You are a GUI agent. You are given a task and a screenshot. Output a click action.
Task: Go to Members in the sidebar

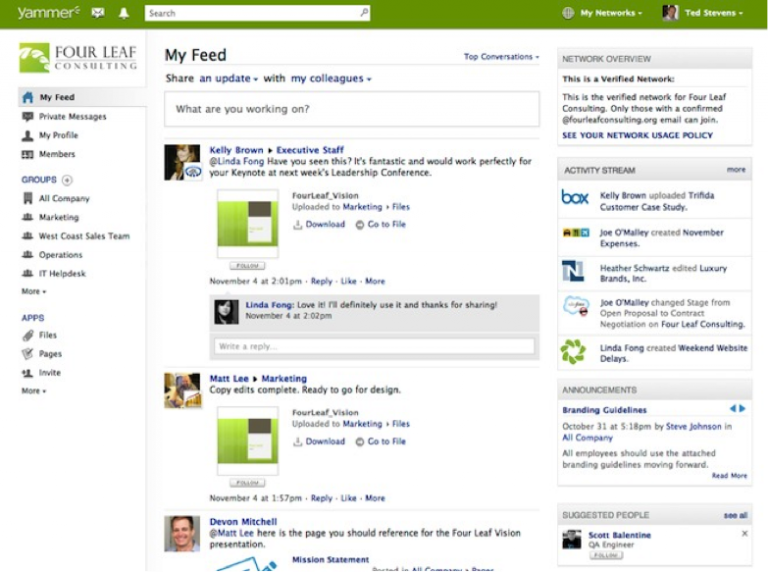pos(57,155)
